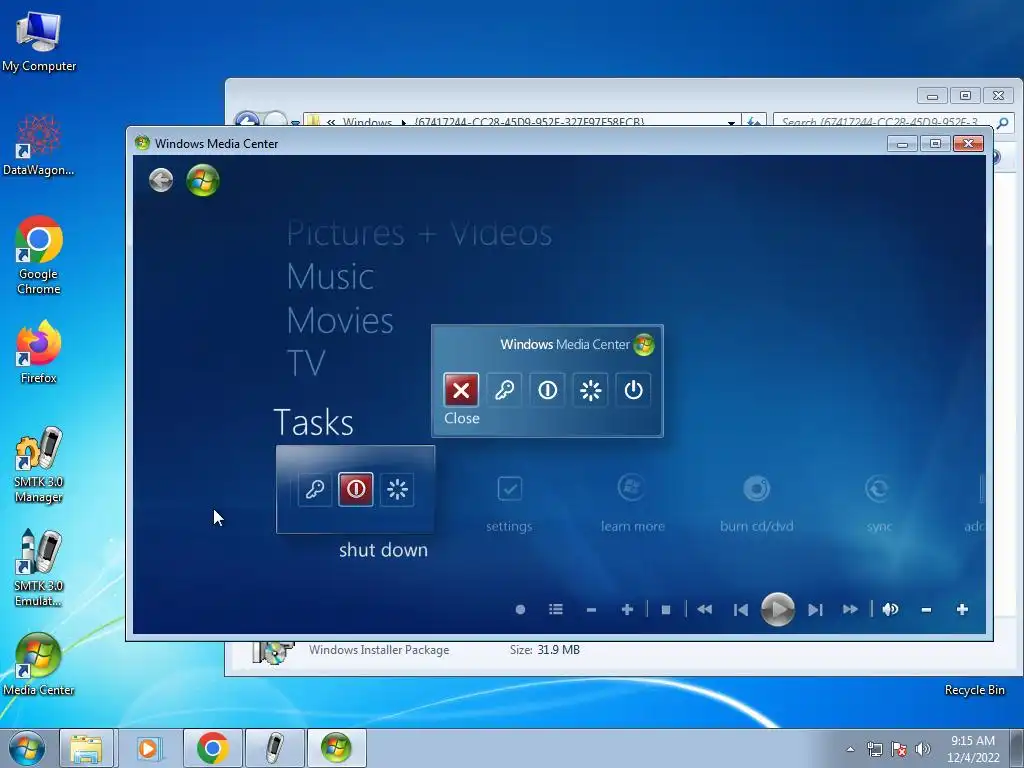Open Google Chrome desktop shortcut

pyautogui.click(x=39, y=255)
